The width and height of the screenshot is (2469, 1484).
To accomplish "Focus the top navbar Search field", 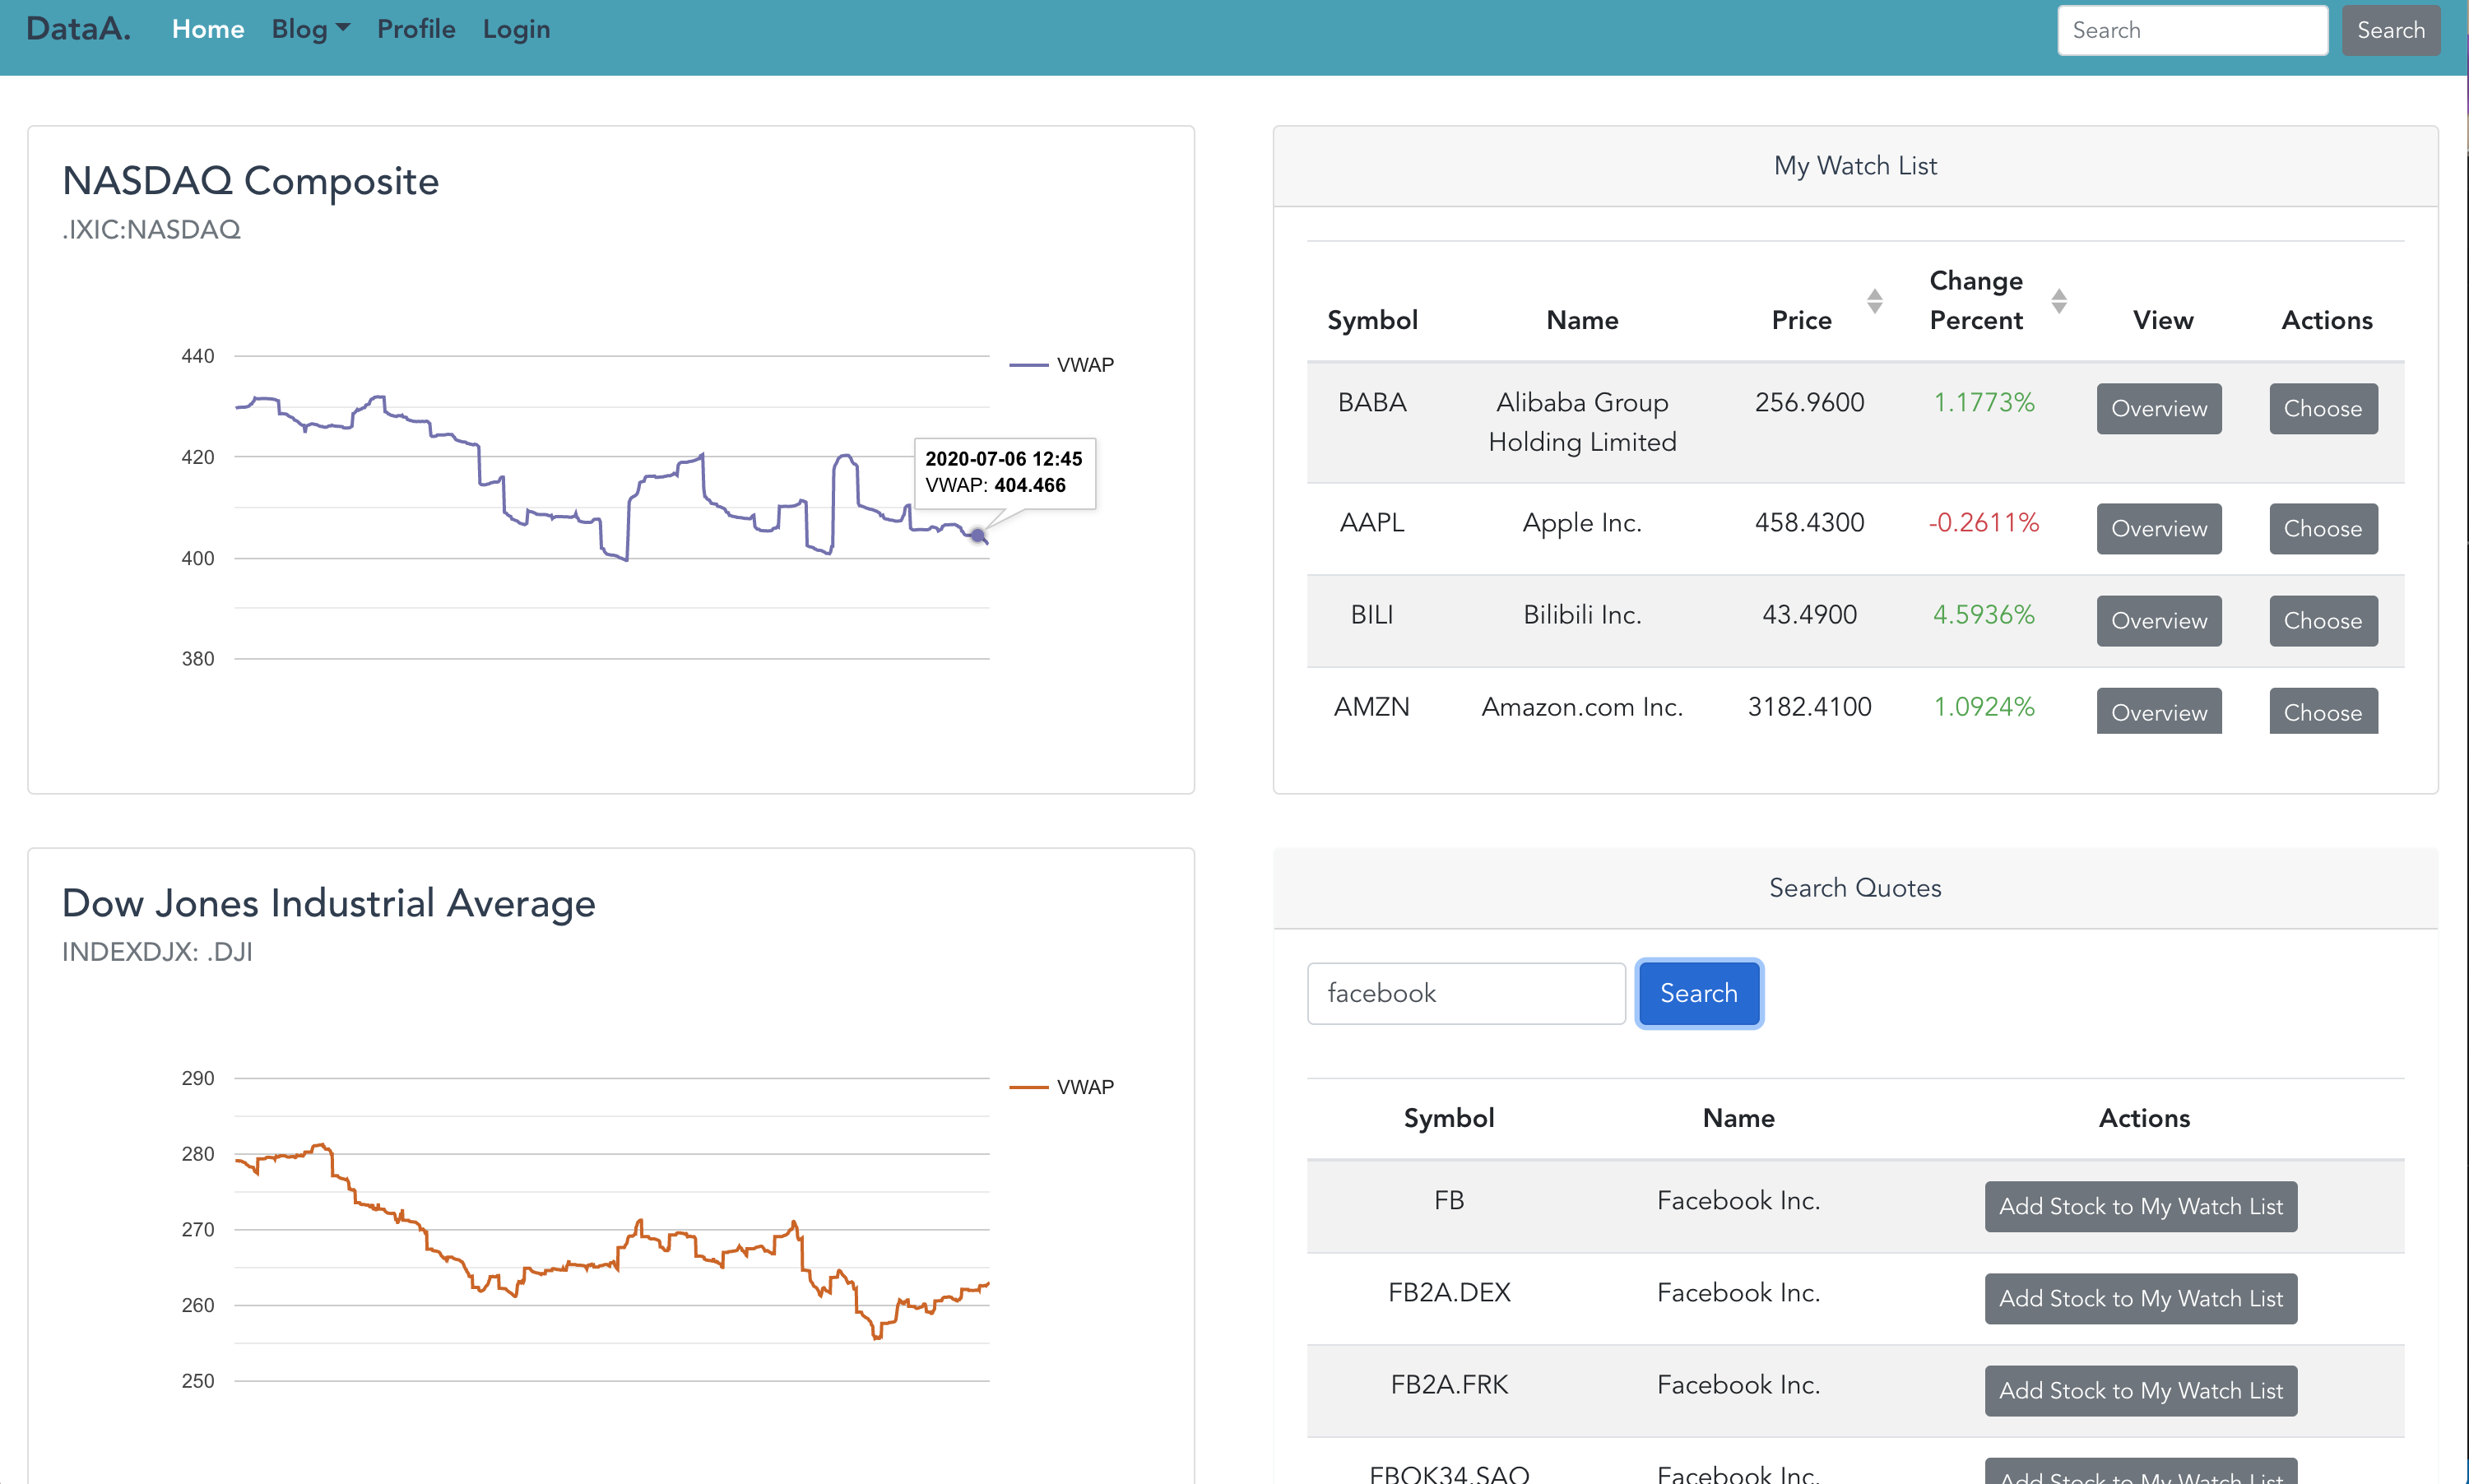I will point(2192,30).
